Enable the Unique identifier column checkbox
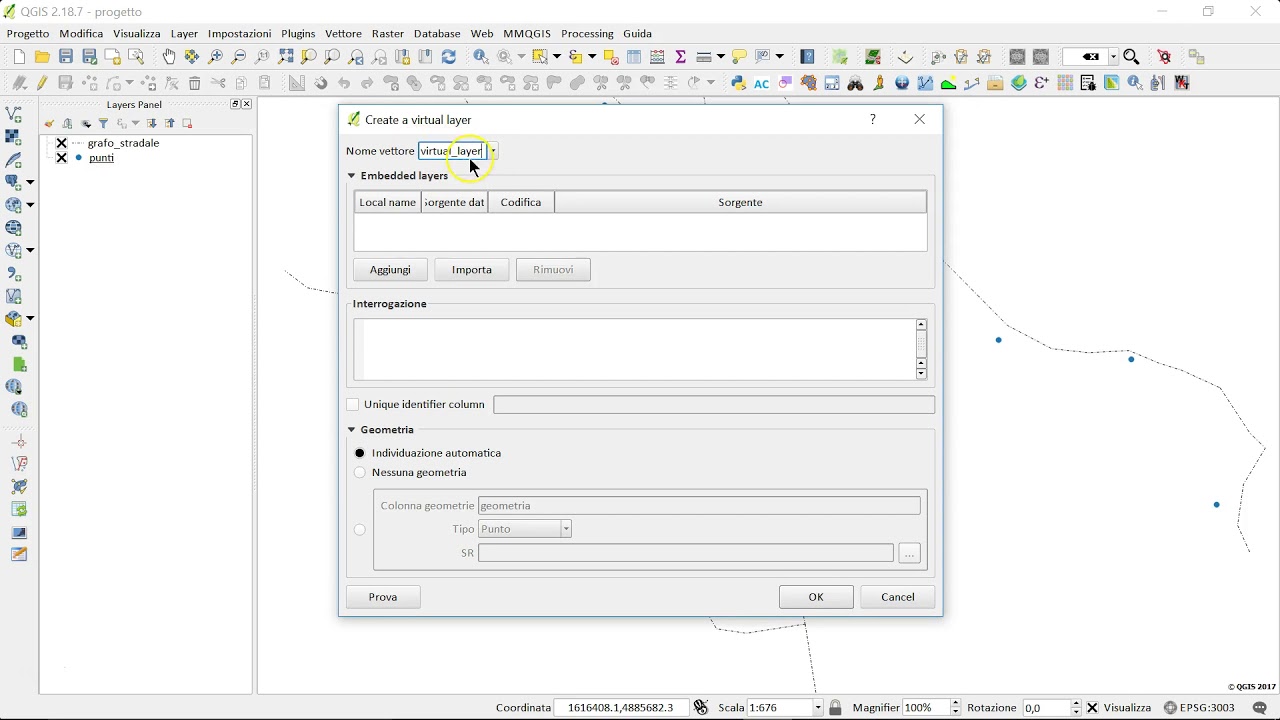This screenshot has width=1280, height=720. (352, 405)
